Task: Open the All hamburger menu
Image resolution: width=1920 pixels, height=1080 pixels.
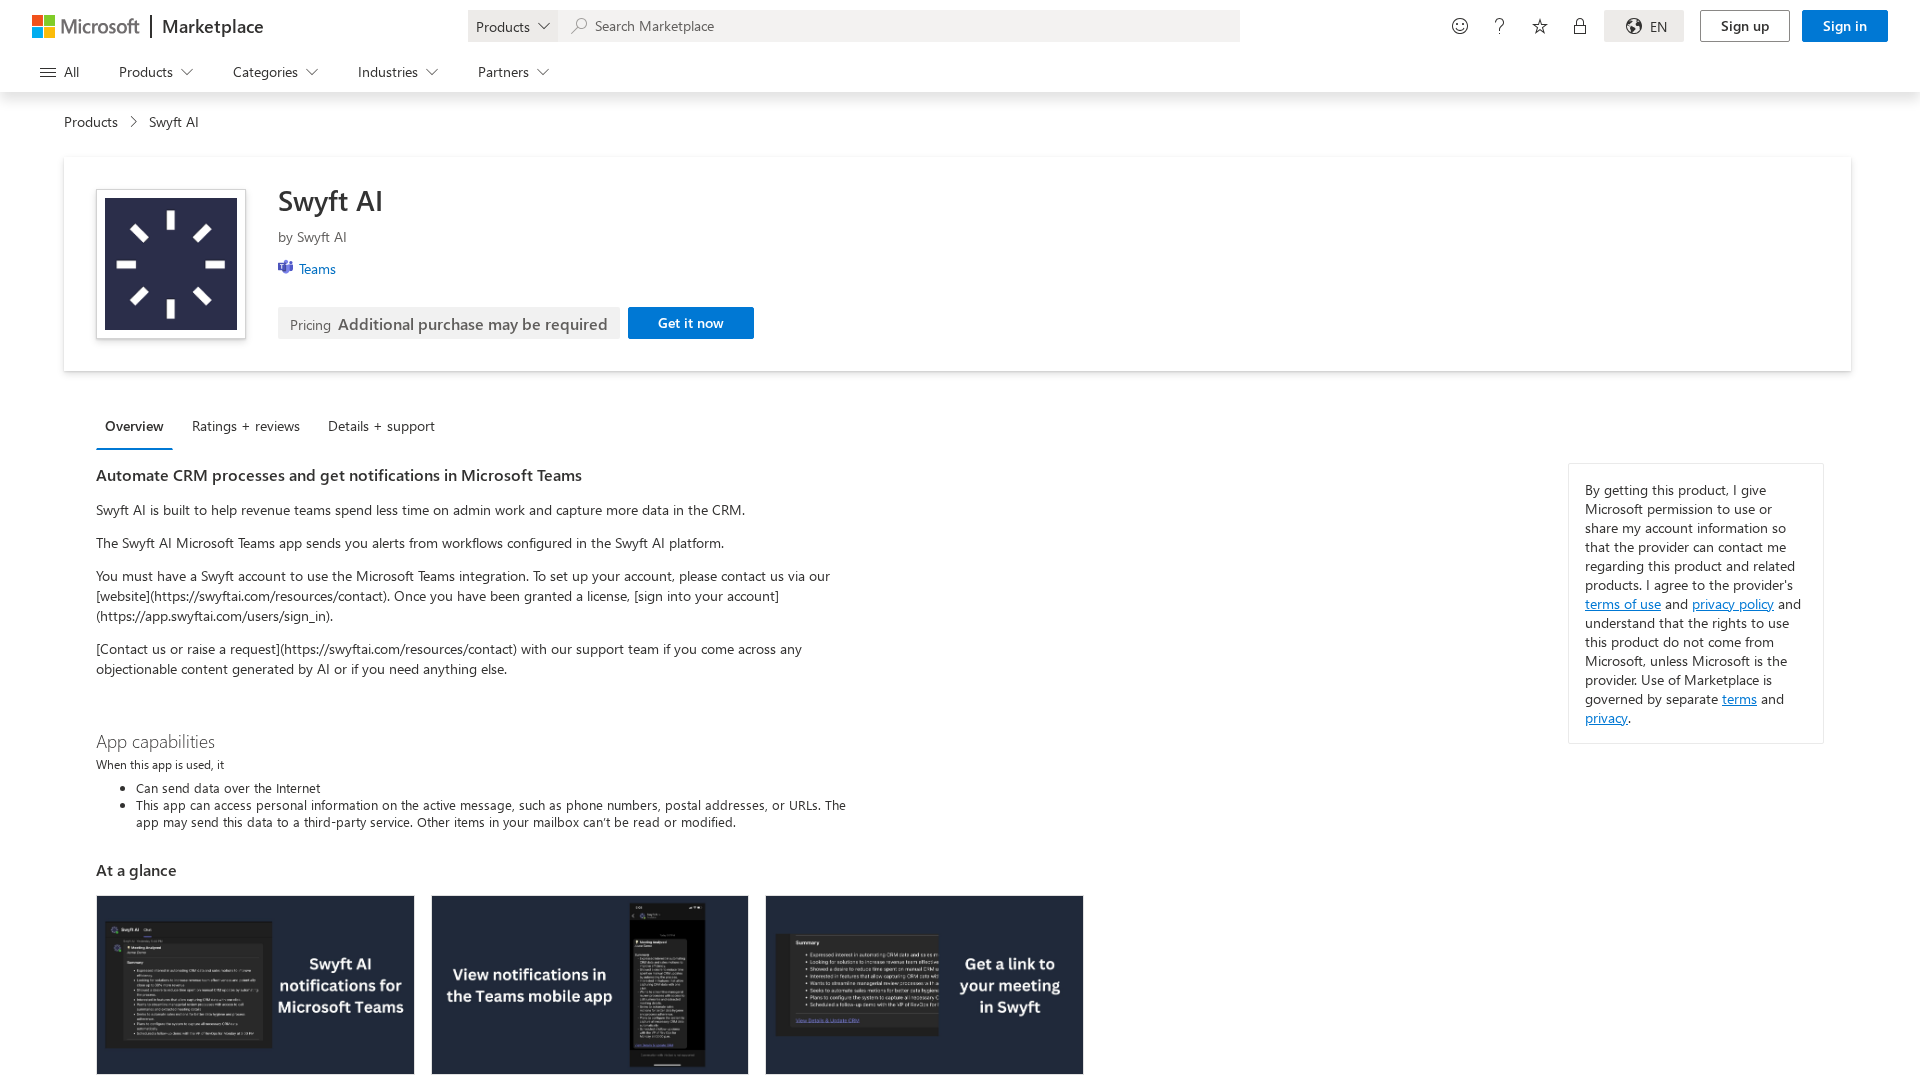Action: (x=59, y=72)
